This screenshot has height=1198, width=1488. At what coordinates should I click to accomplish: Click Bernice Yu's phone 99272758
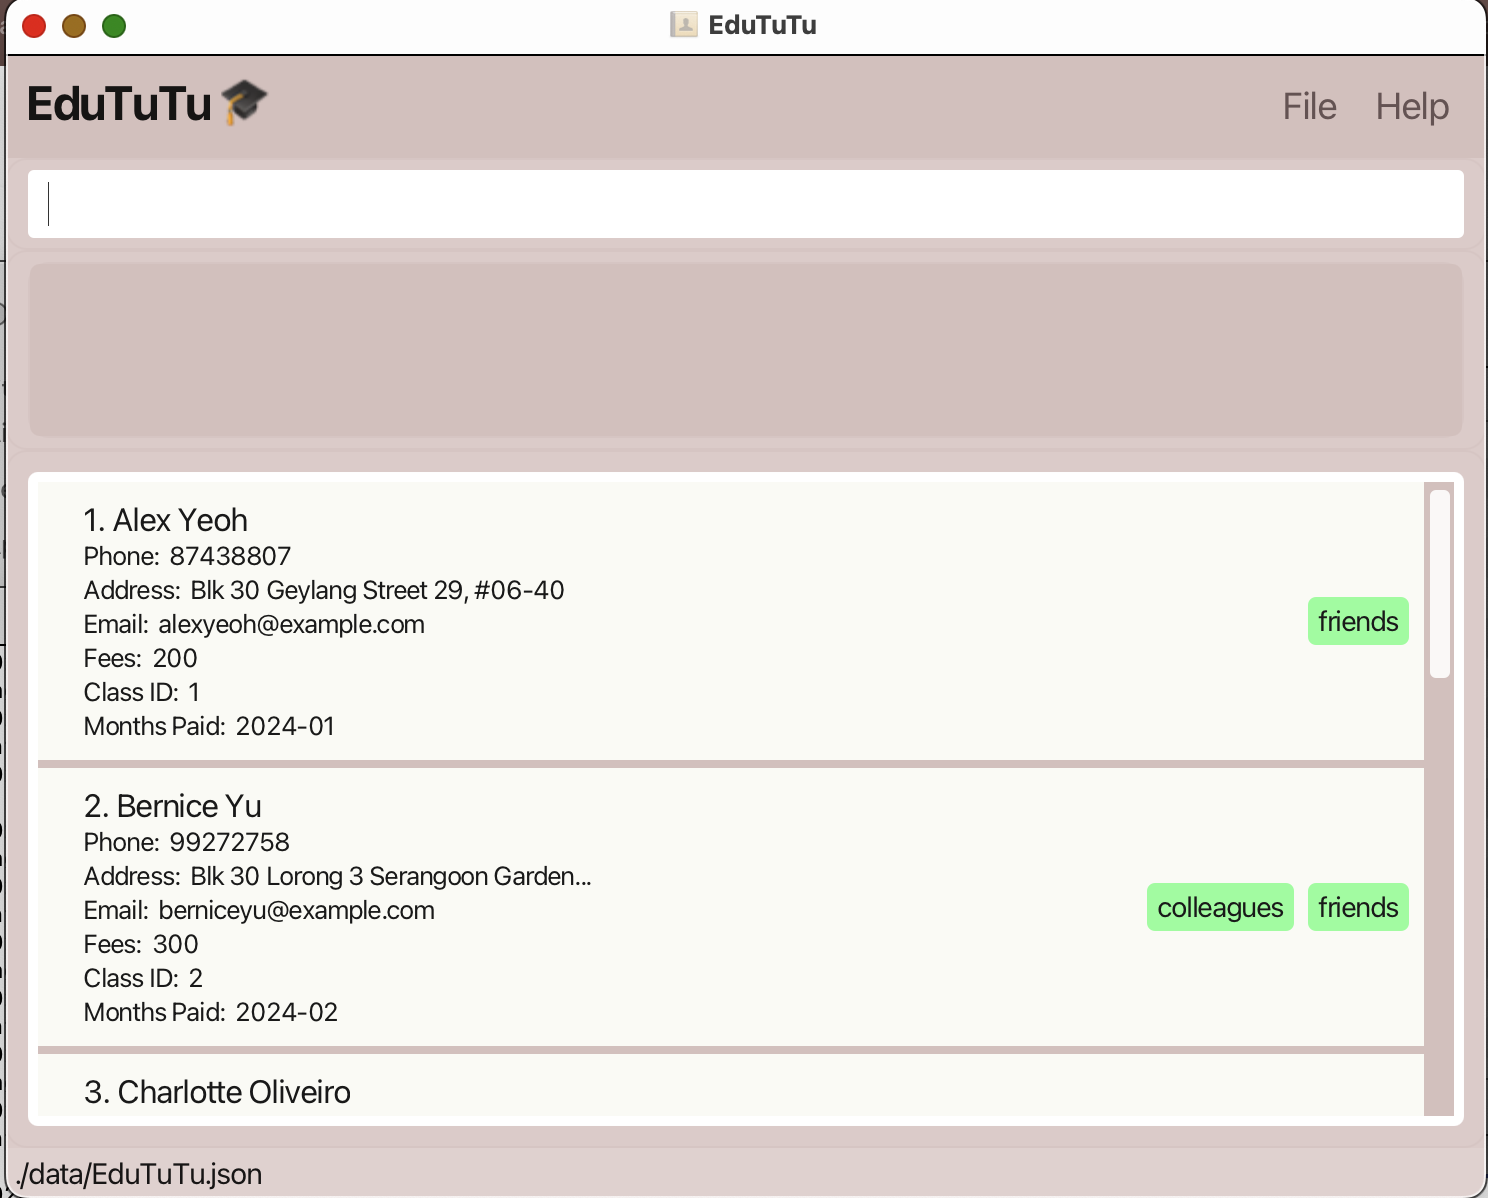pyautogui.click(x=229, y=842)
